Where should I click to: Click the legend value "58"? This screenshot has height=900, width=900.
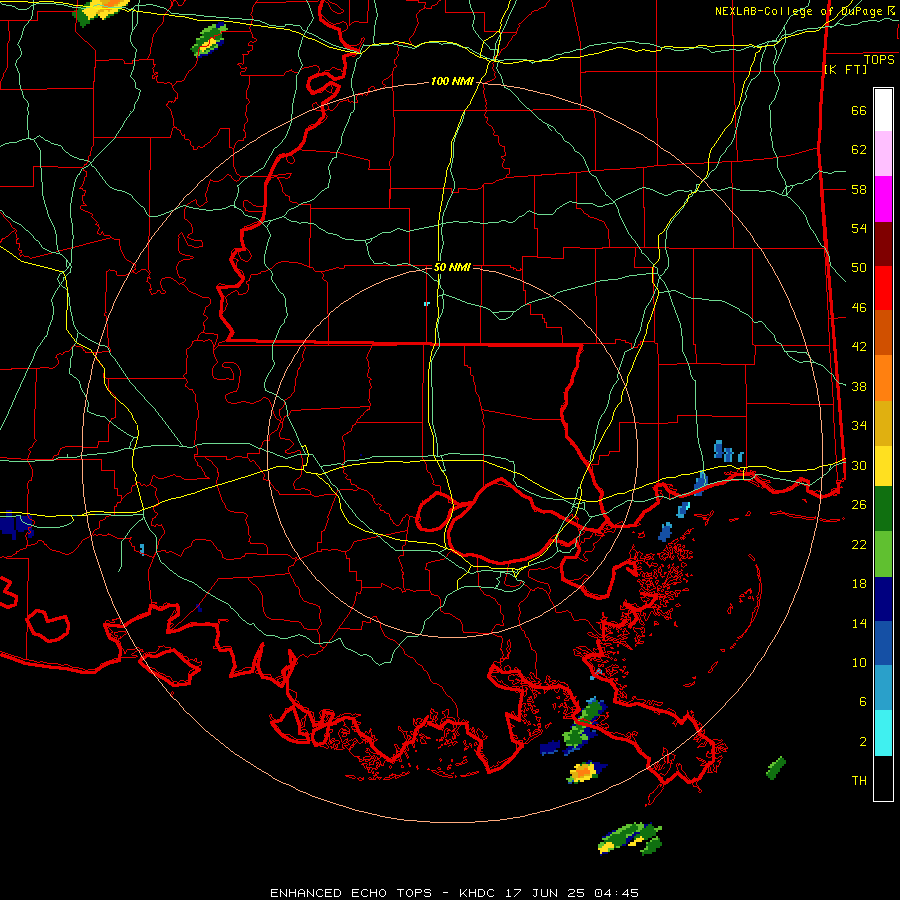coord(859,189)
